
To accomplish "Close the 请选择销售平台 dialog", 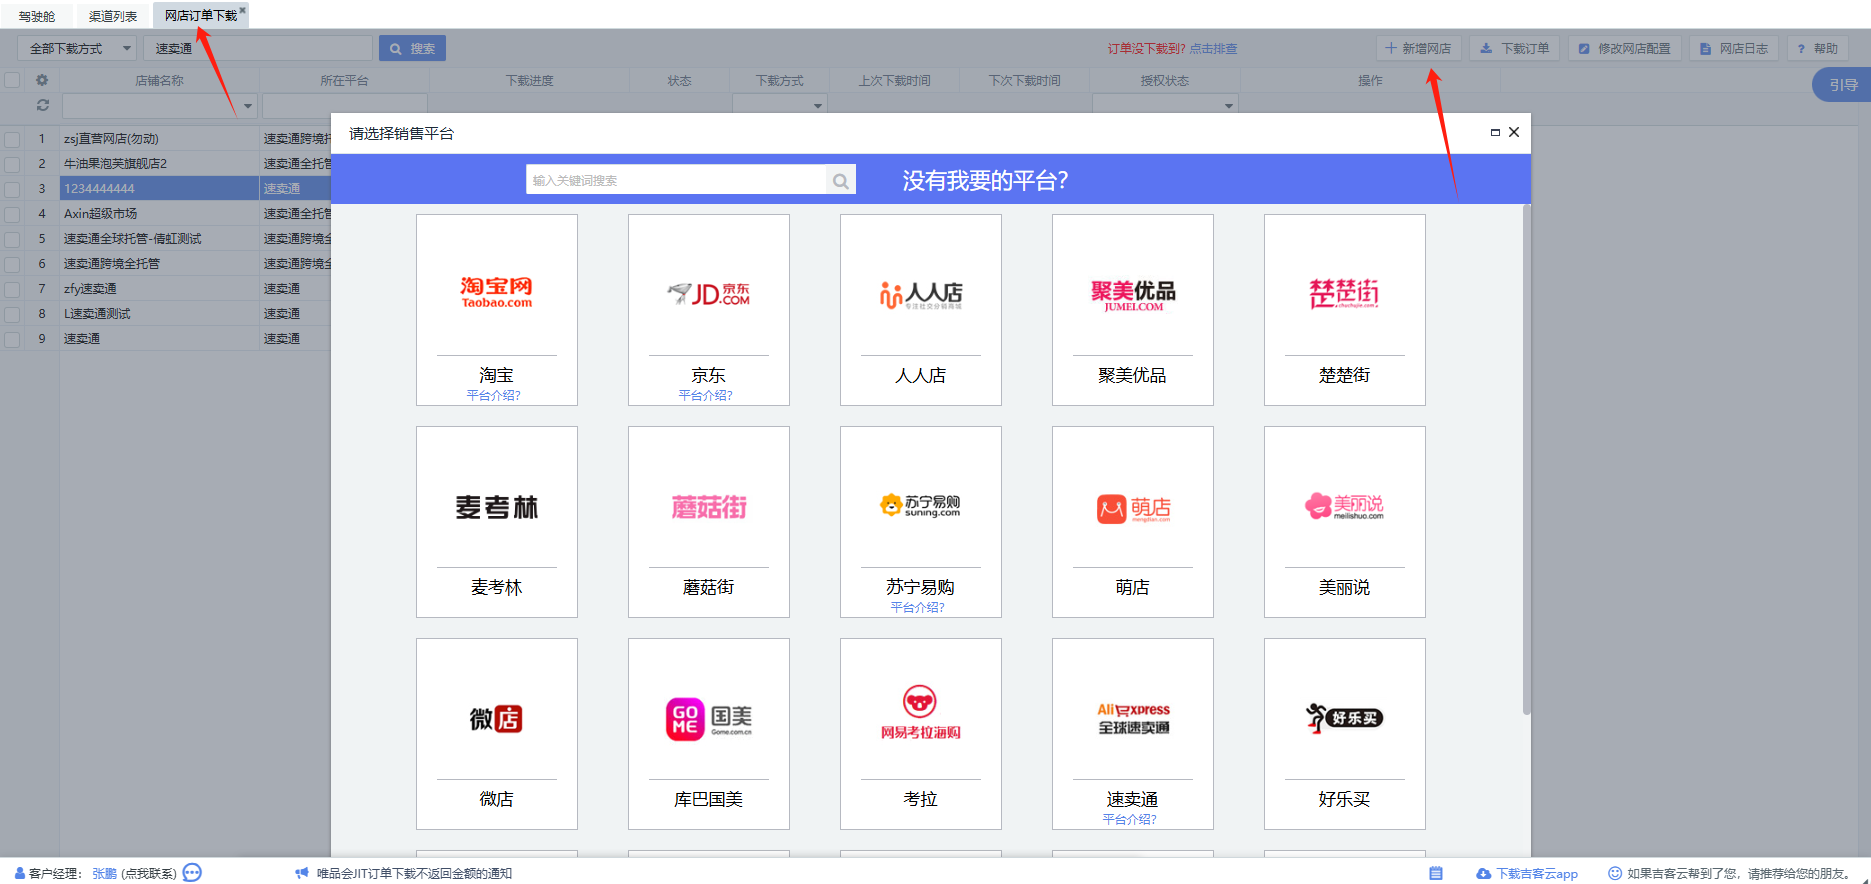I will coord(1514,132).
